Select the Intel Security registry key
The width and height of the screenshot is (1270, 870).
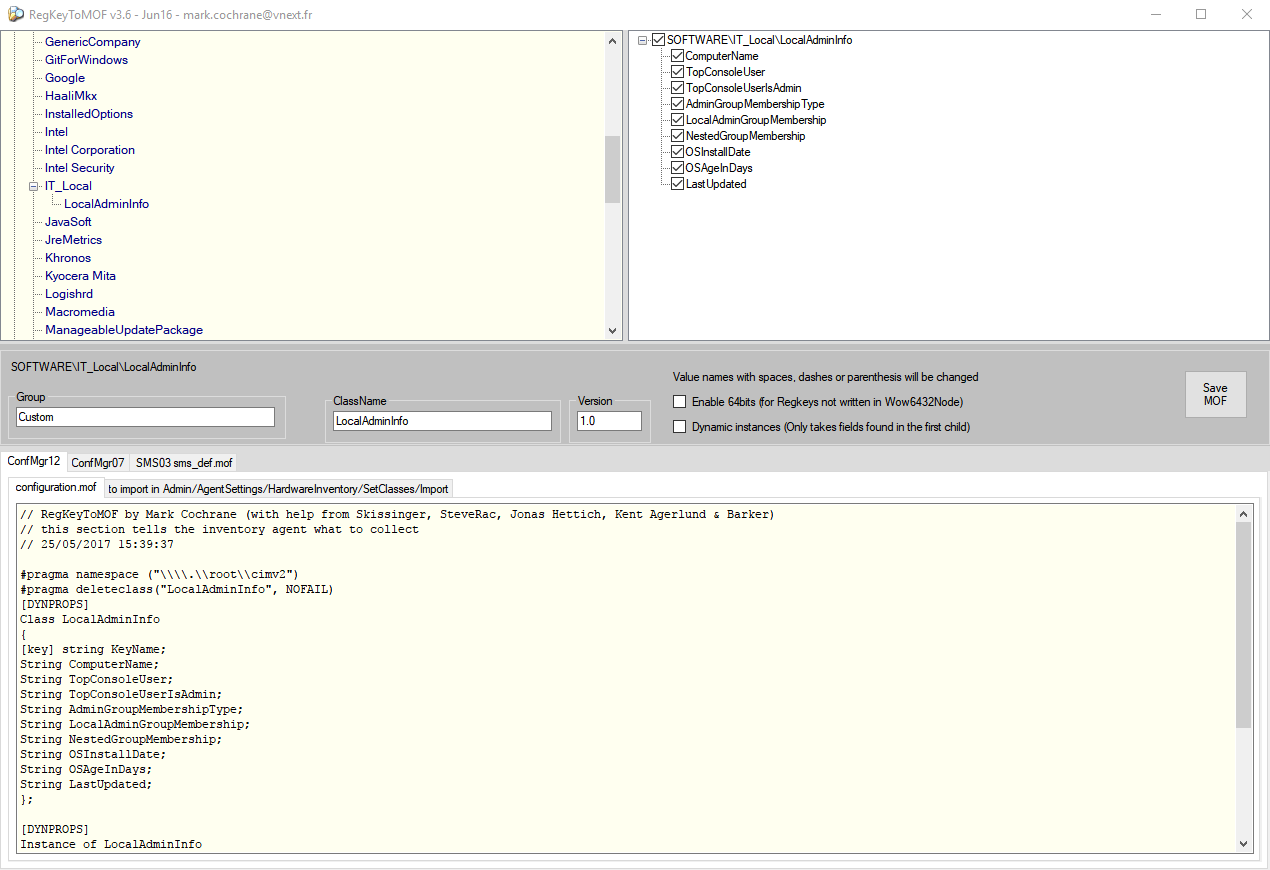click(x=80, y=168)
